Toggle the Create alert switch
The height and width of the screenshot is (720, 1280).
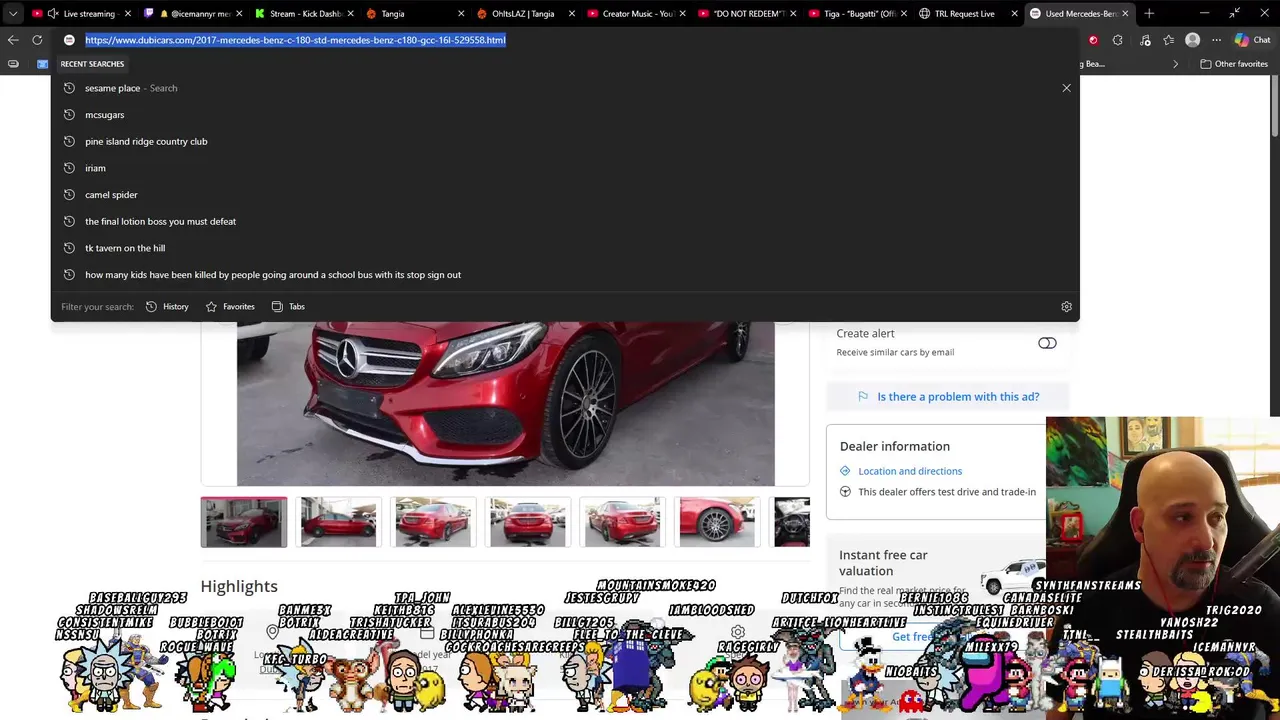coord(1047,343)
